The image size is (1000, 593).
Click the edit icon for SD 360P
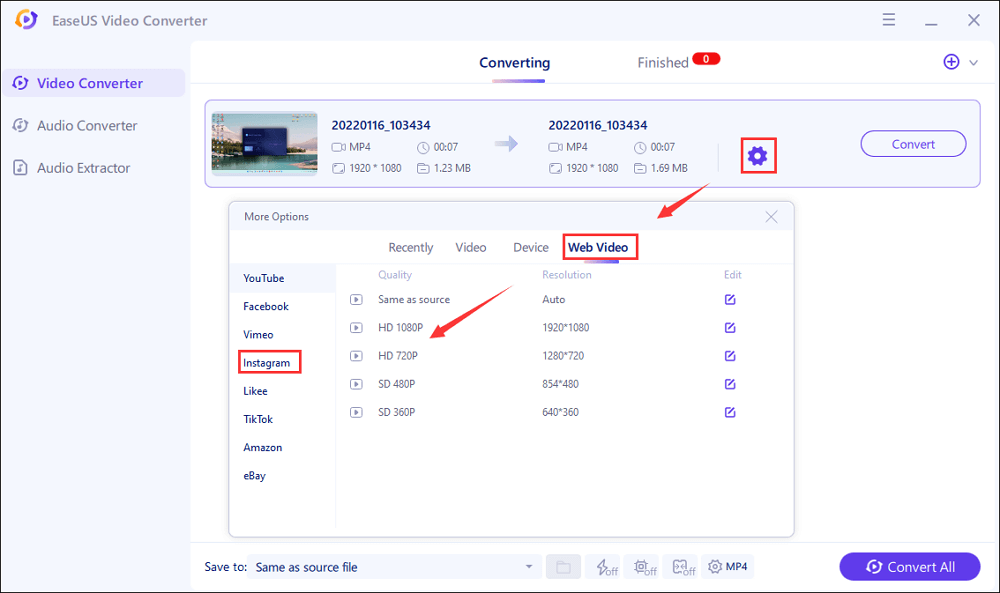730,412
